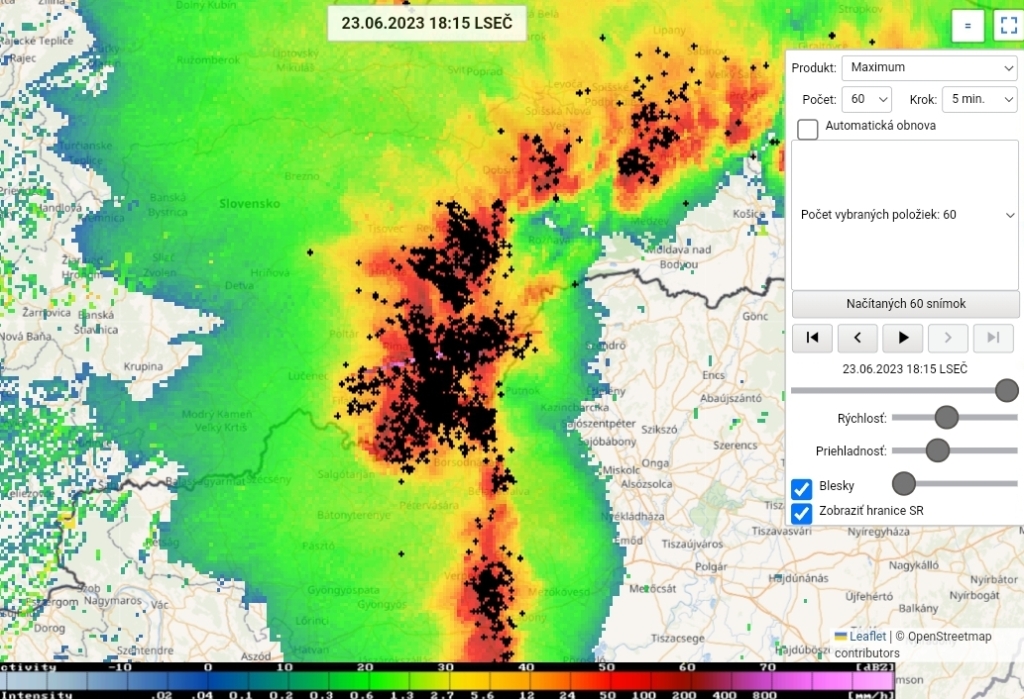The image size is (1024, 699).
Task: Adjust the Rýchlosť speed slider
Action: pyautogui.click(x=946, y=417)
